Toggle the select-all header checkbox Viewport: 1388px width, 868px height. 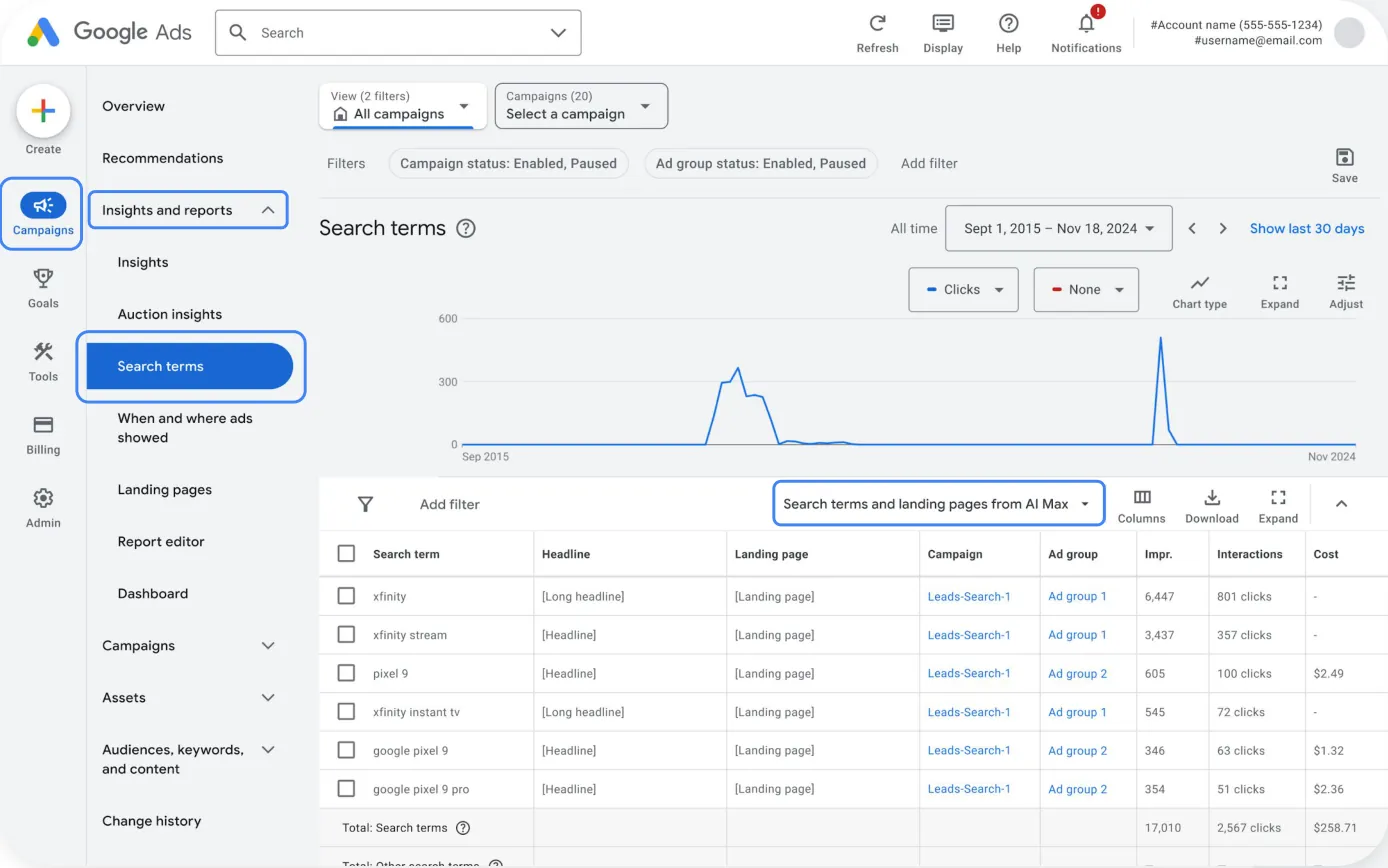[346, 553]
